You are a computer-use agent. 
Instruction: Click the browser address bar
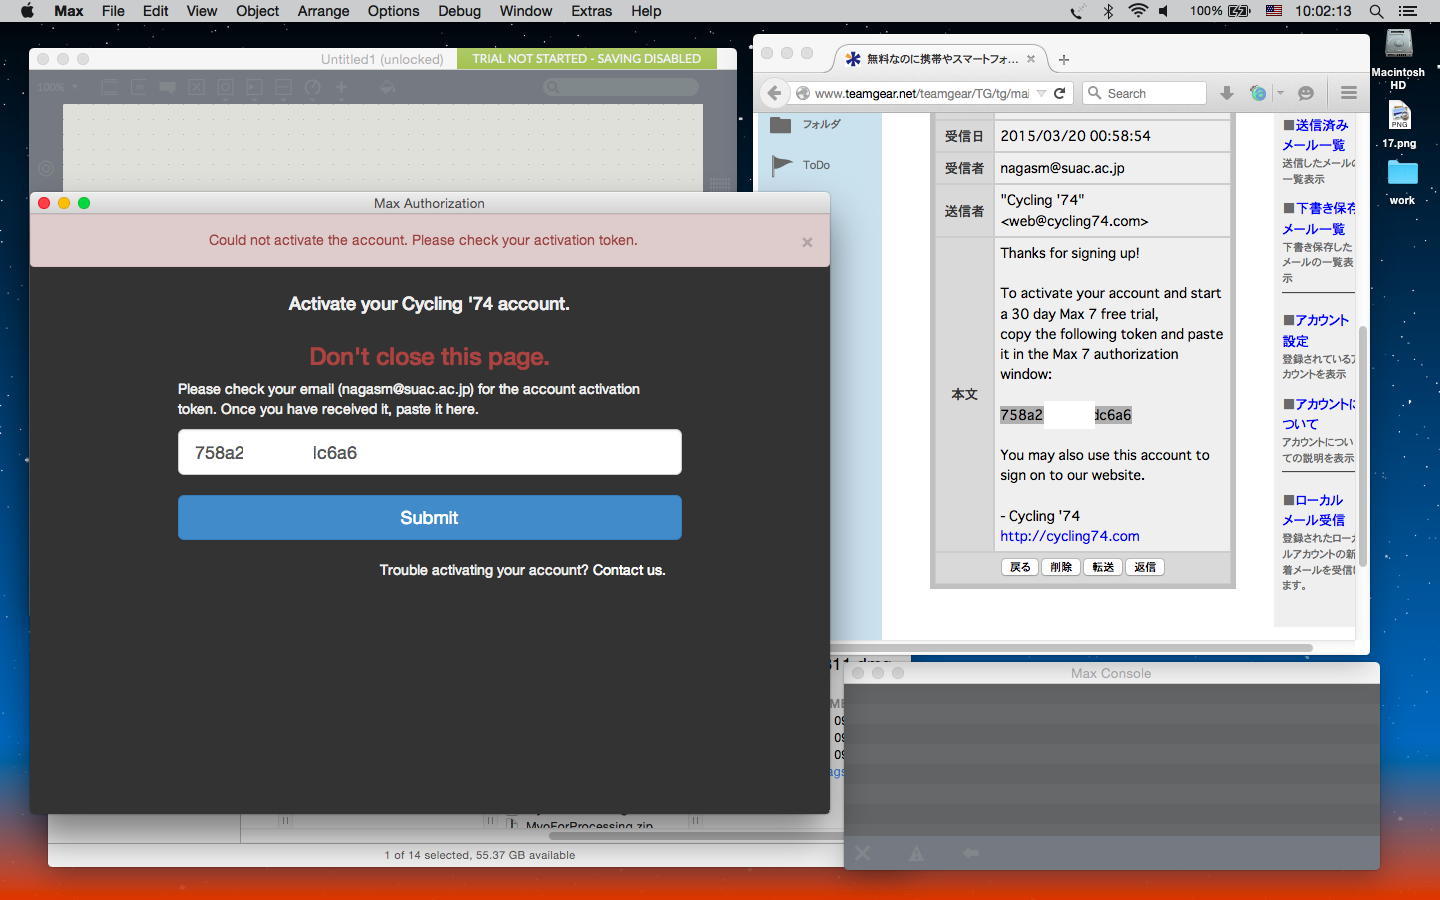[x=920, y=93]
